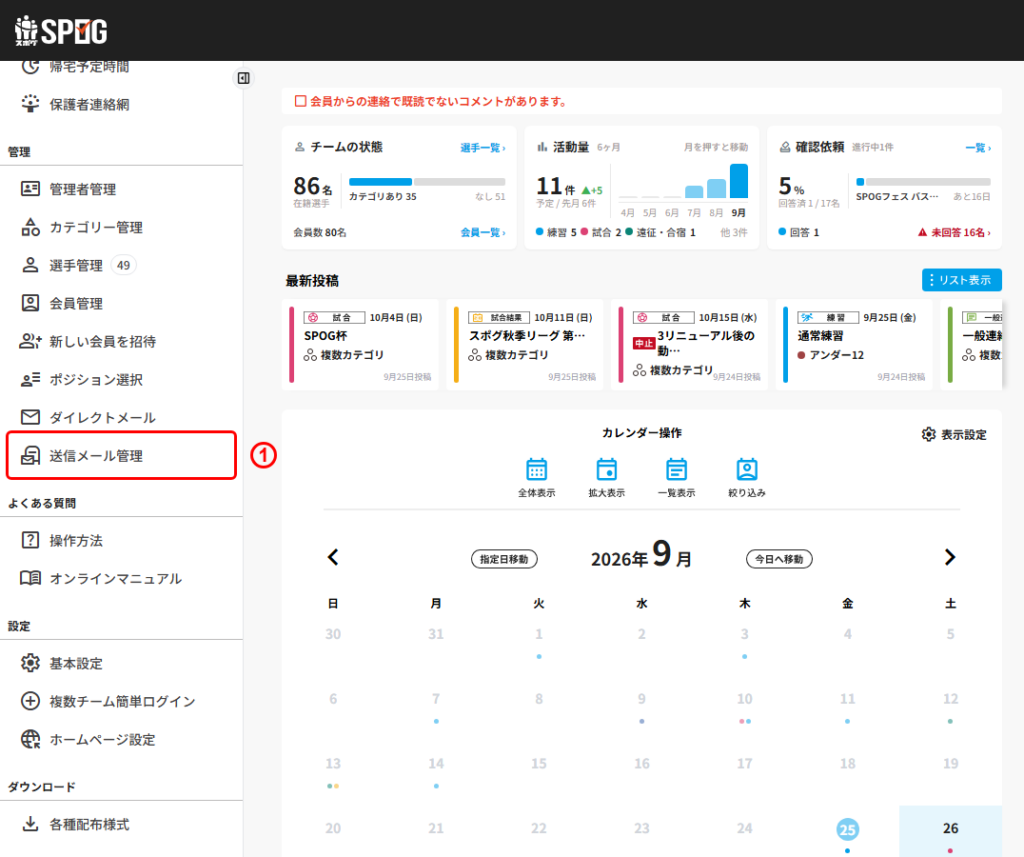
Task: Click the カテゴリー管理 shapes icon
Action: coord(30,227)
